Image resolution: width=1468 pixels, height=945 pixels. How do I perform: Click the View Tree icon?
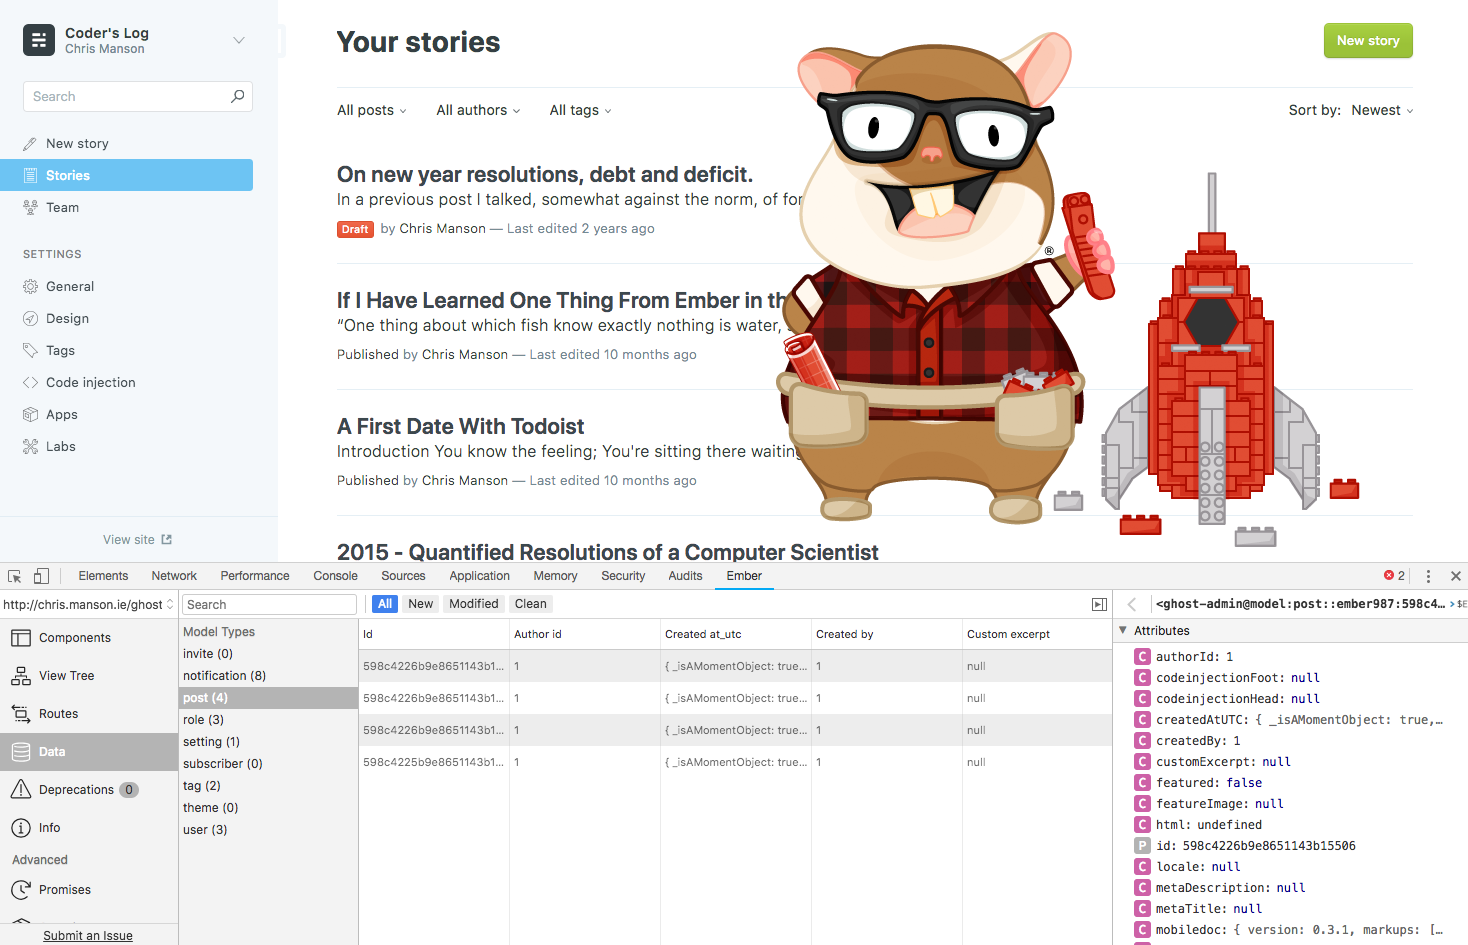coord(21,676)
